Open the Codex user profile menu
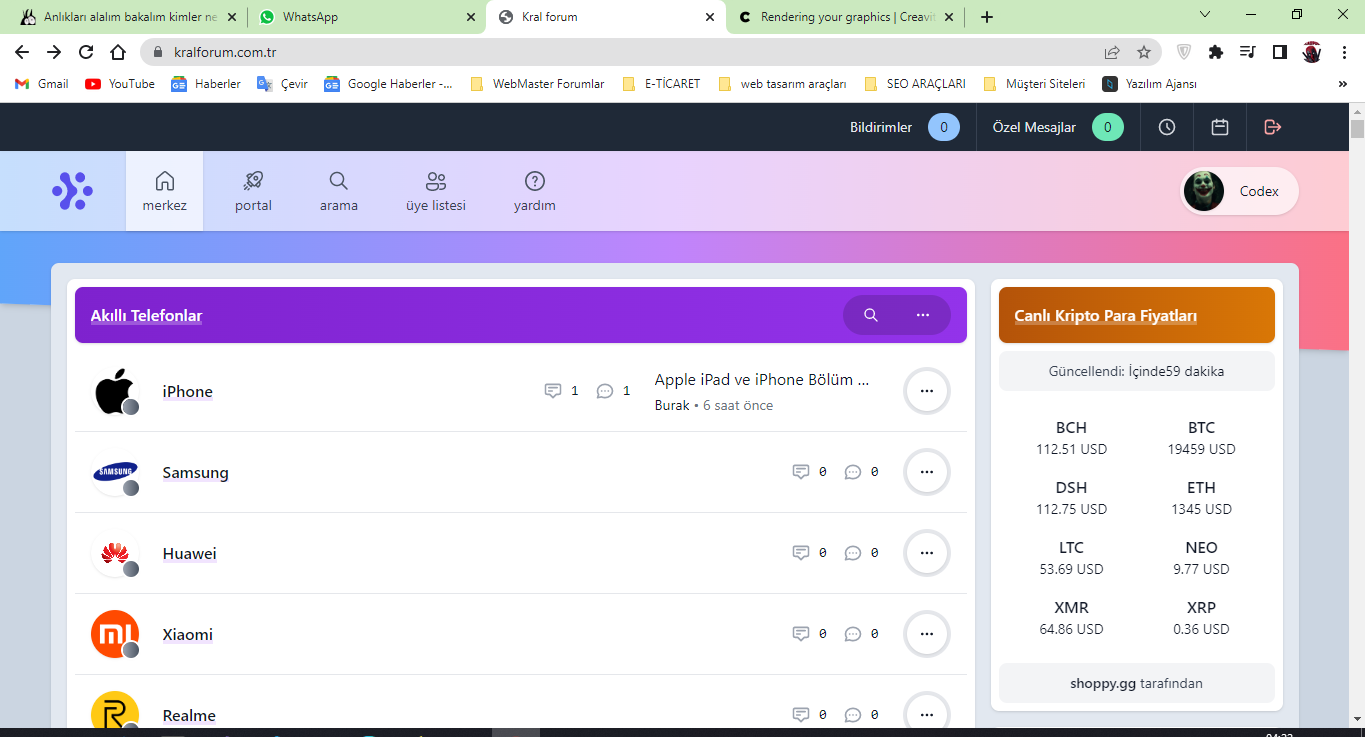Image resolution: width=1365 pixels, height=737 pixels. pos(1240,191)
